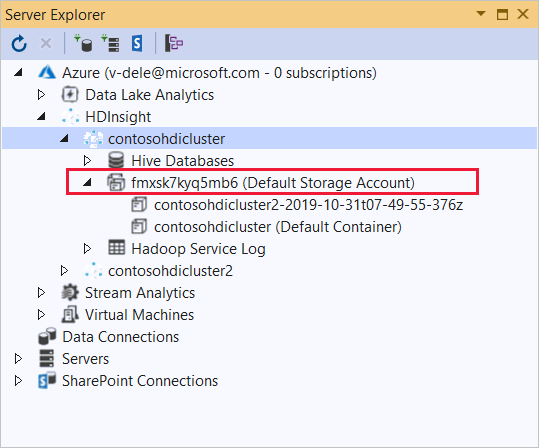The height and width of the screenshot is (448, 539).
Task: Select the Servers label
Action: [86, 359]
